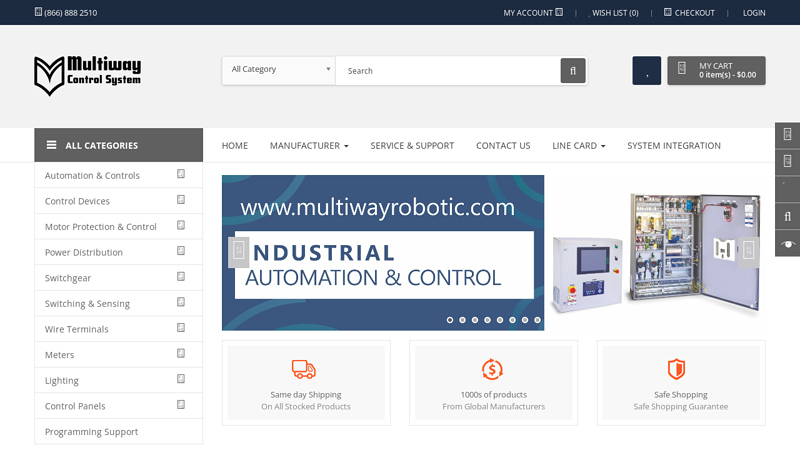Click the phone number (866) 888 2510
The image size is (800, 450).
click(x=70, y=13)
